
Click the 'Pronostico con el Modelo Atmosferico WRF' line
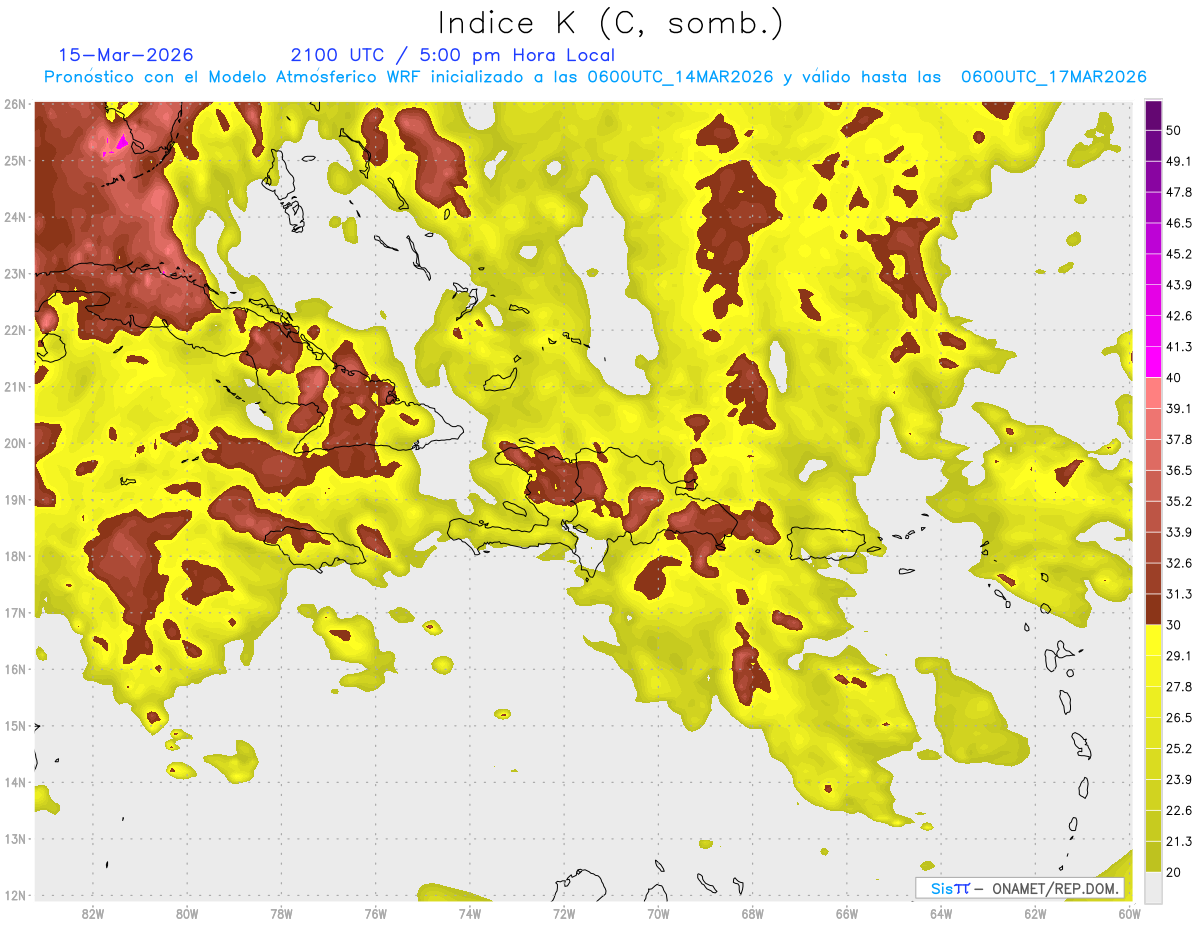[595, 77]
